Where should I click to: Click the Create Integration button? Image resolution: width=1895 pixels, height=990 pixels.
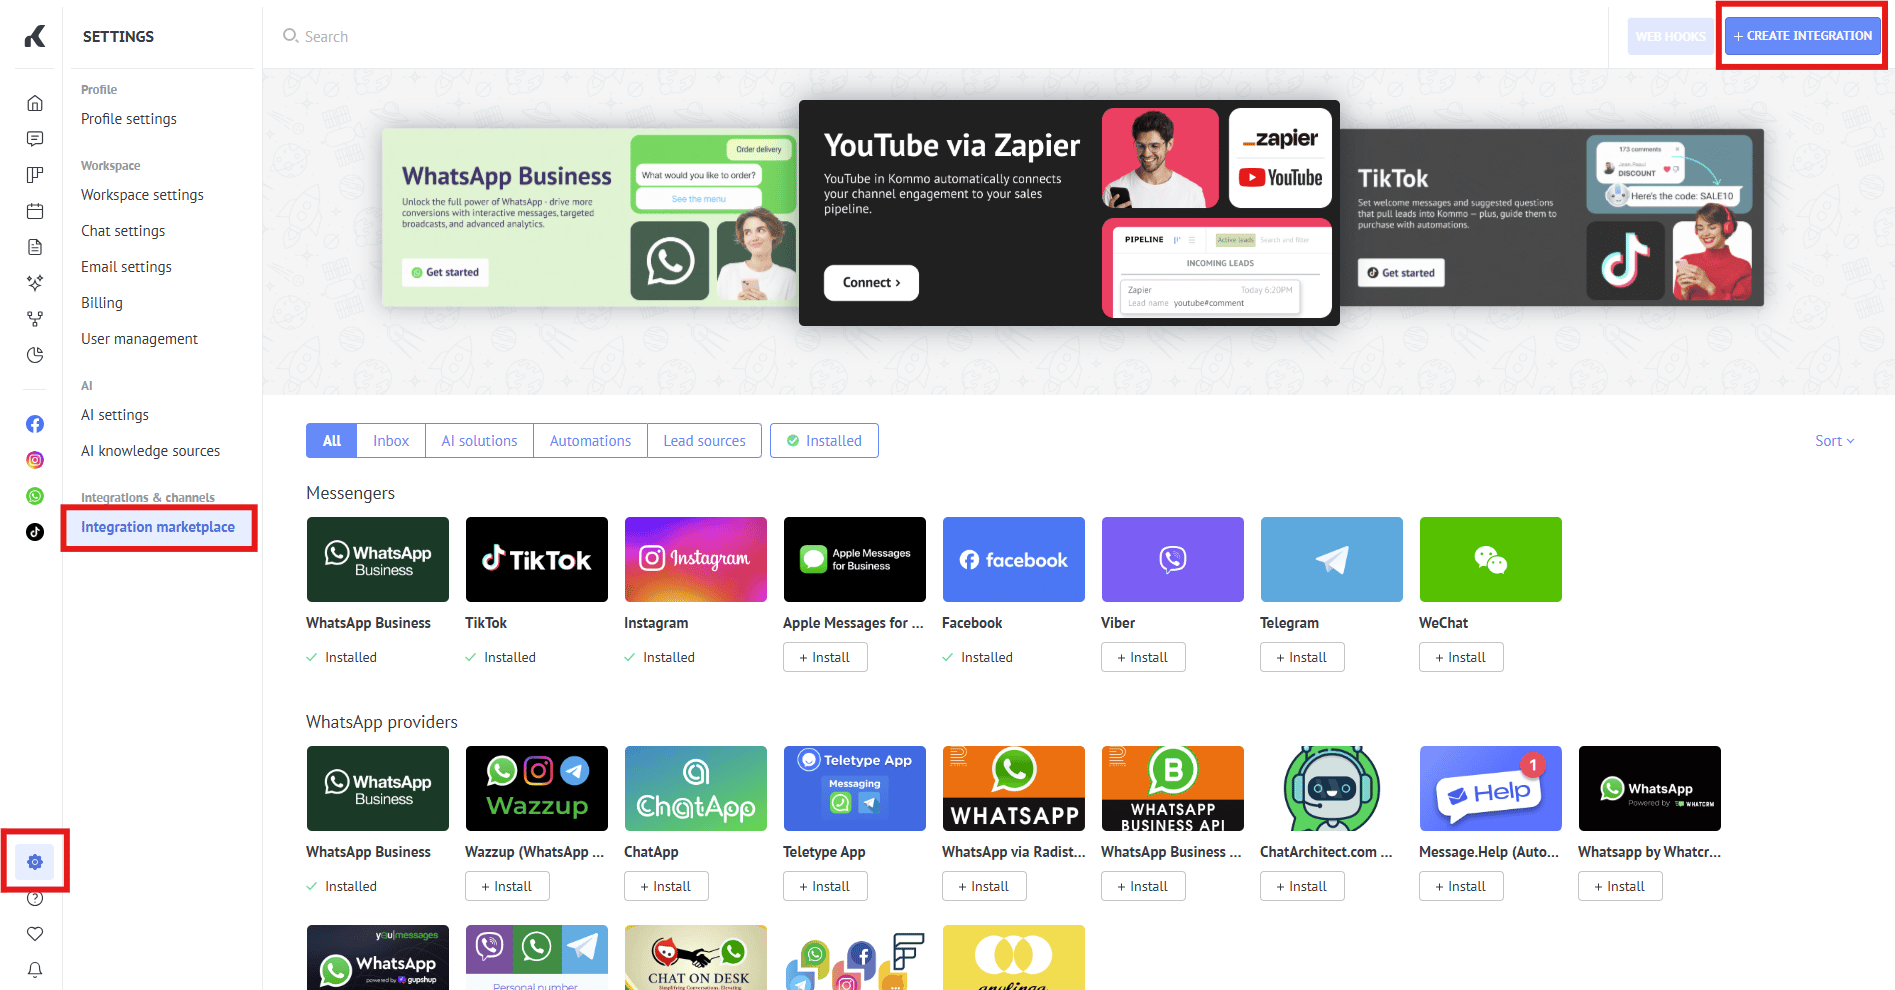[x=1802, y=36]
